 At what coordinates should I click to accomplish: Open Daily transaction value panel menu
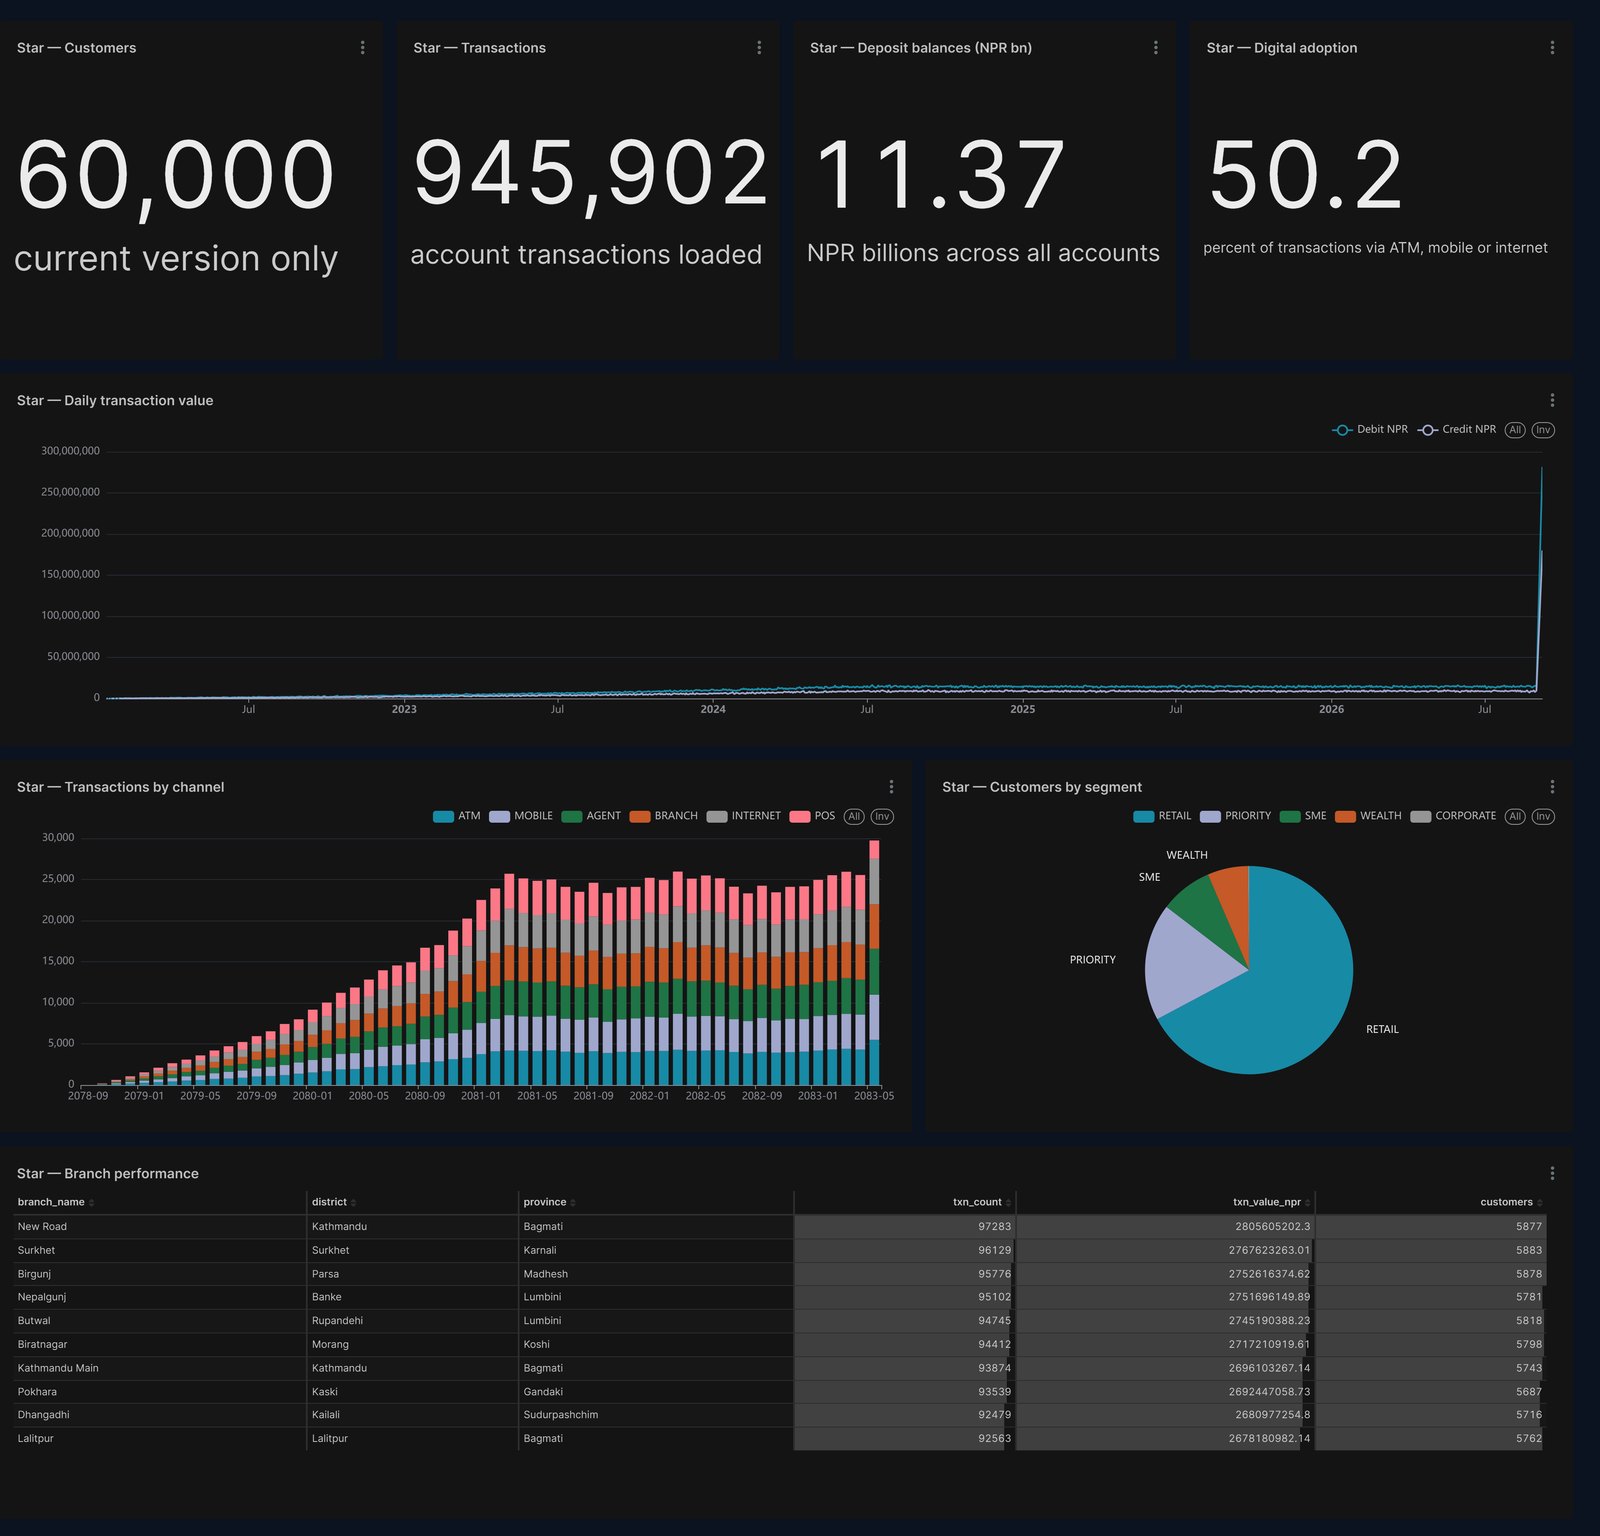click(x=1552, y=400)
